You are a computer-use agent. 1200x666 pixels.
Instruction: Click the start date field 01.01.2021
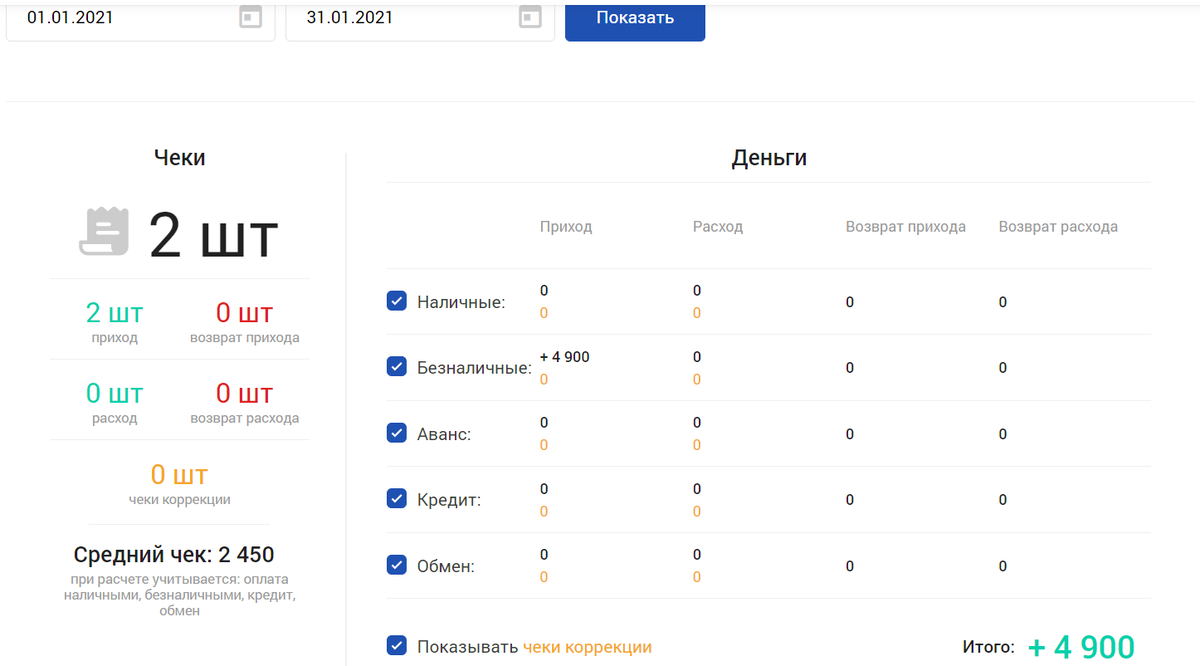click(141, 18)
